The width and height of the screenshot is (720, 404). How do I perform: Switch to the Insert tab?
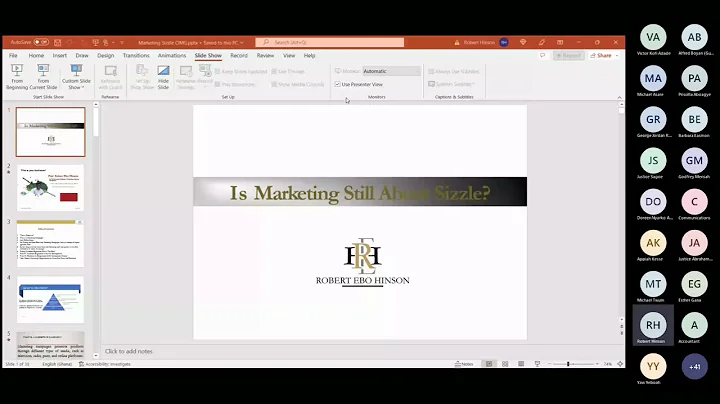click(60, 56)
